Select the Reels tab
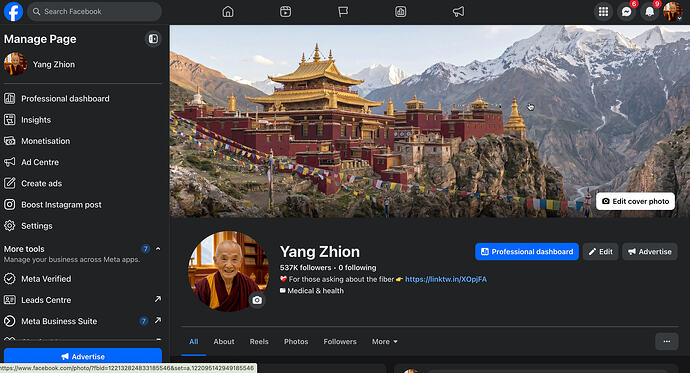Viewport: 690px width, 373px height. click(259, 342)
